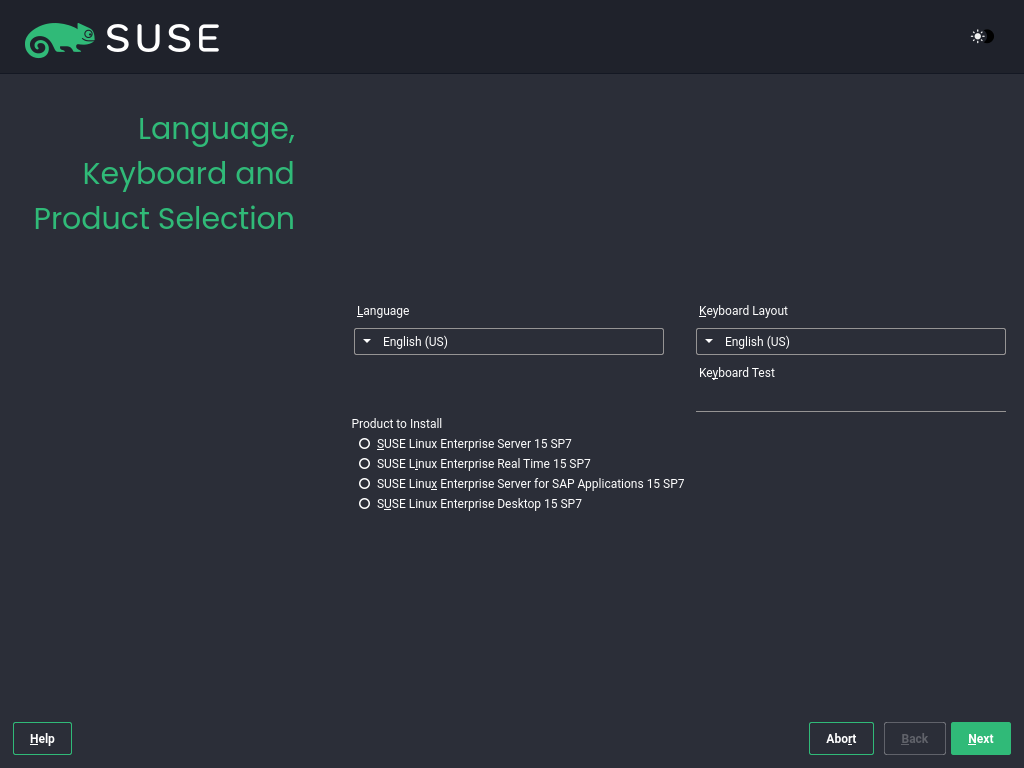Click the Keyboard Layout dropdown arrow icon

point(710,341)
